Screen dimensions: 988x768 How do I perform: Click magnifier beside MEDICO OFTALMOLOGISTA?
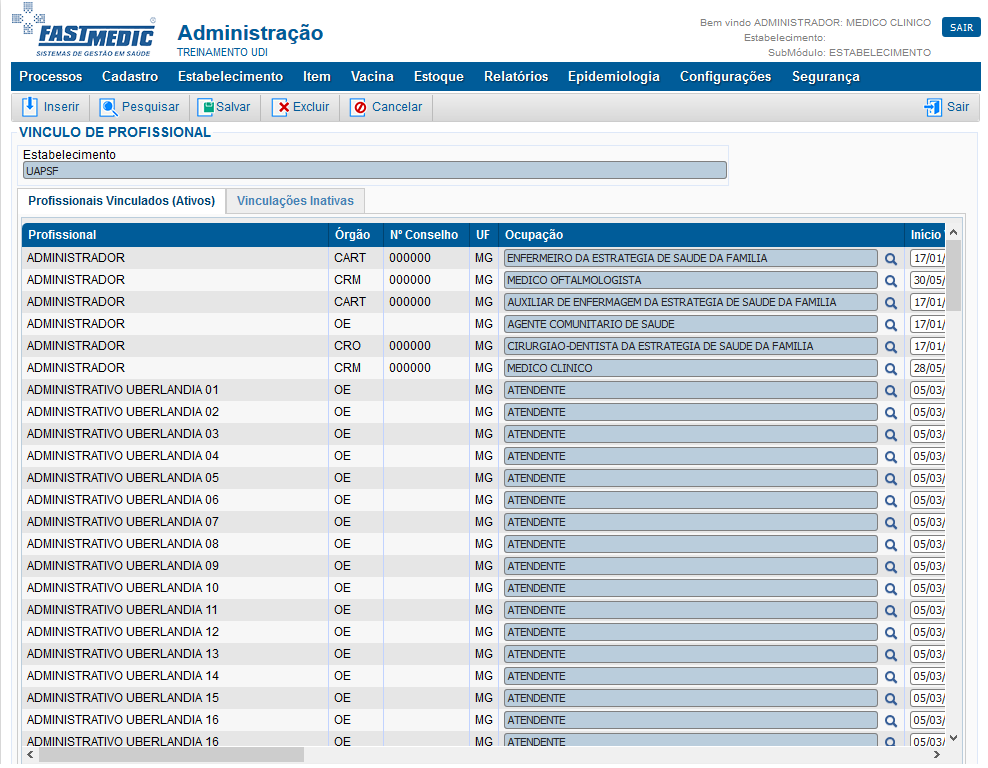point(890,281)
